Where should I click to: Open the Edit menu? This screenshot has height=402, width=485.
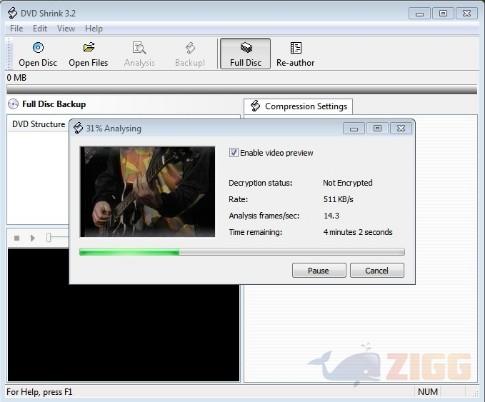pyautogui.click(x=40, y=29)
